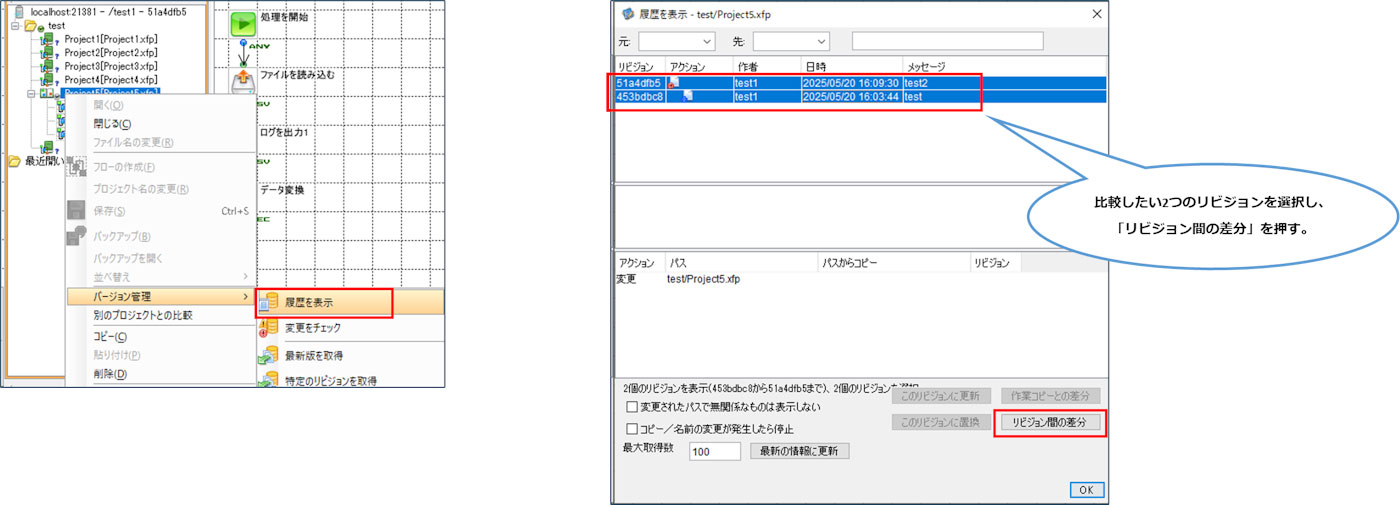Click the grayed 保存 floppy disk icon

tap(76, 211)
